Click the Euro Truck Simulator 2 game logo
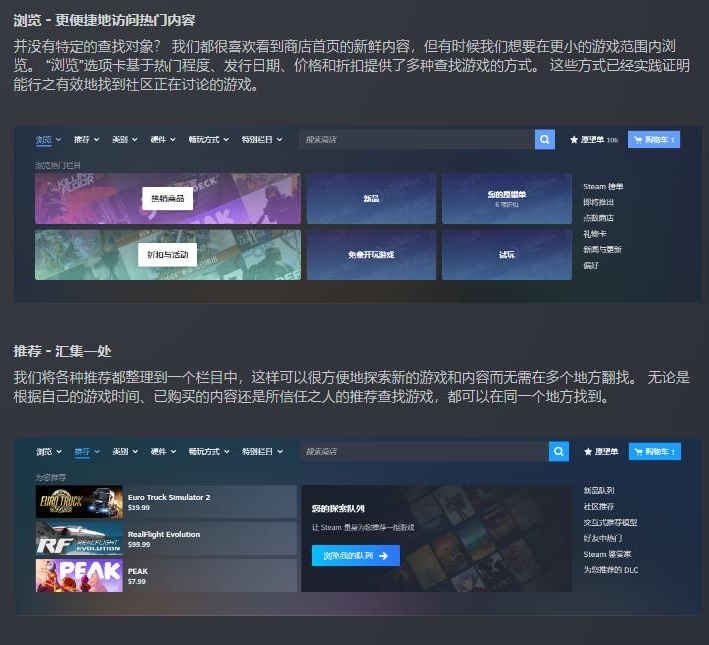The width and height of the screenshot is (709, 645). 80,501
